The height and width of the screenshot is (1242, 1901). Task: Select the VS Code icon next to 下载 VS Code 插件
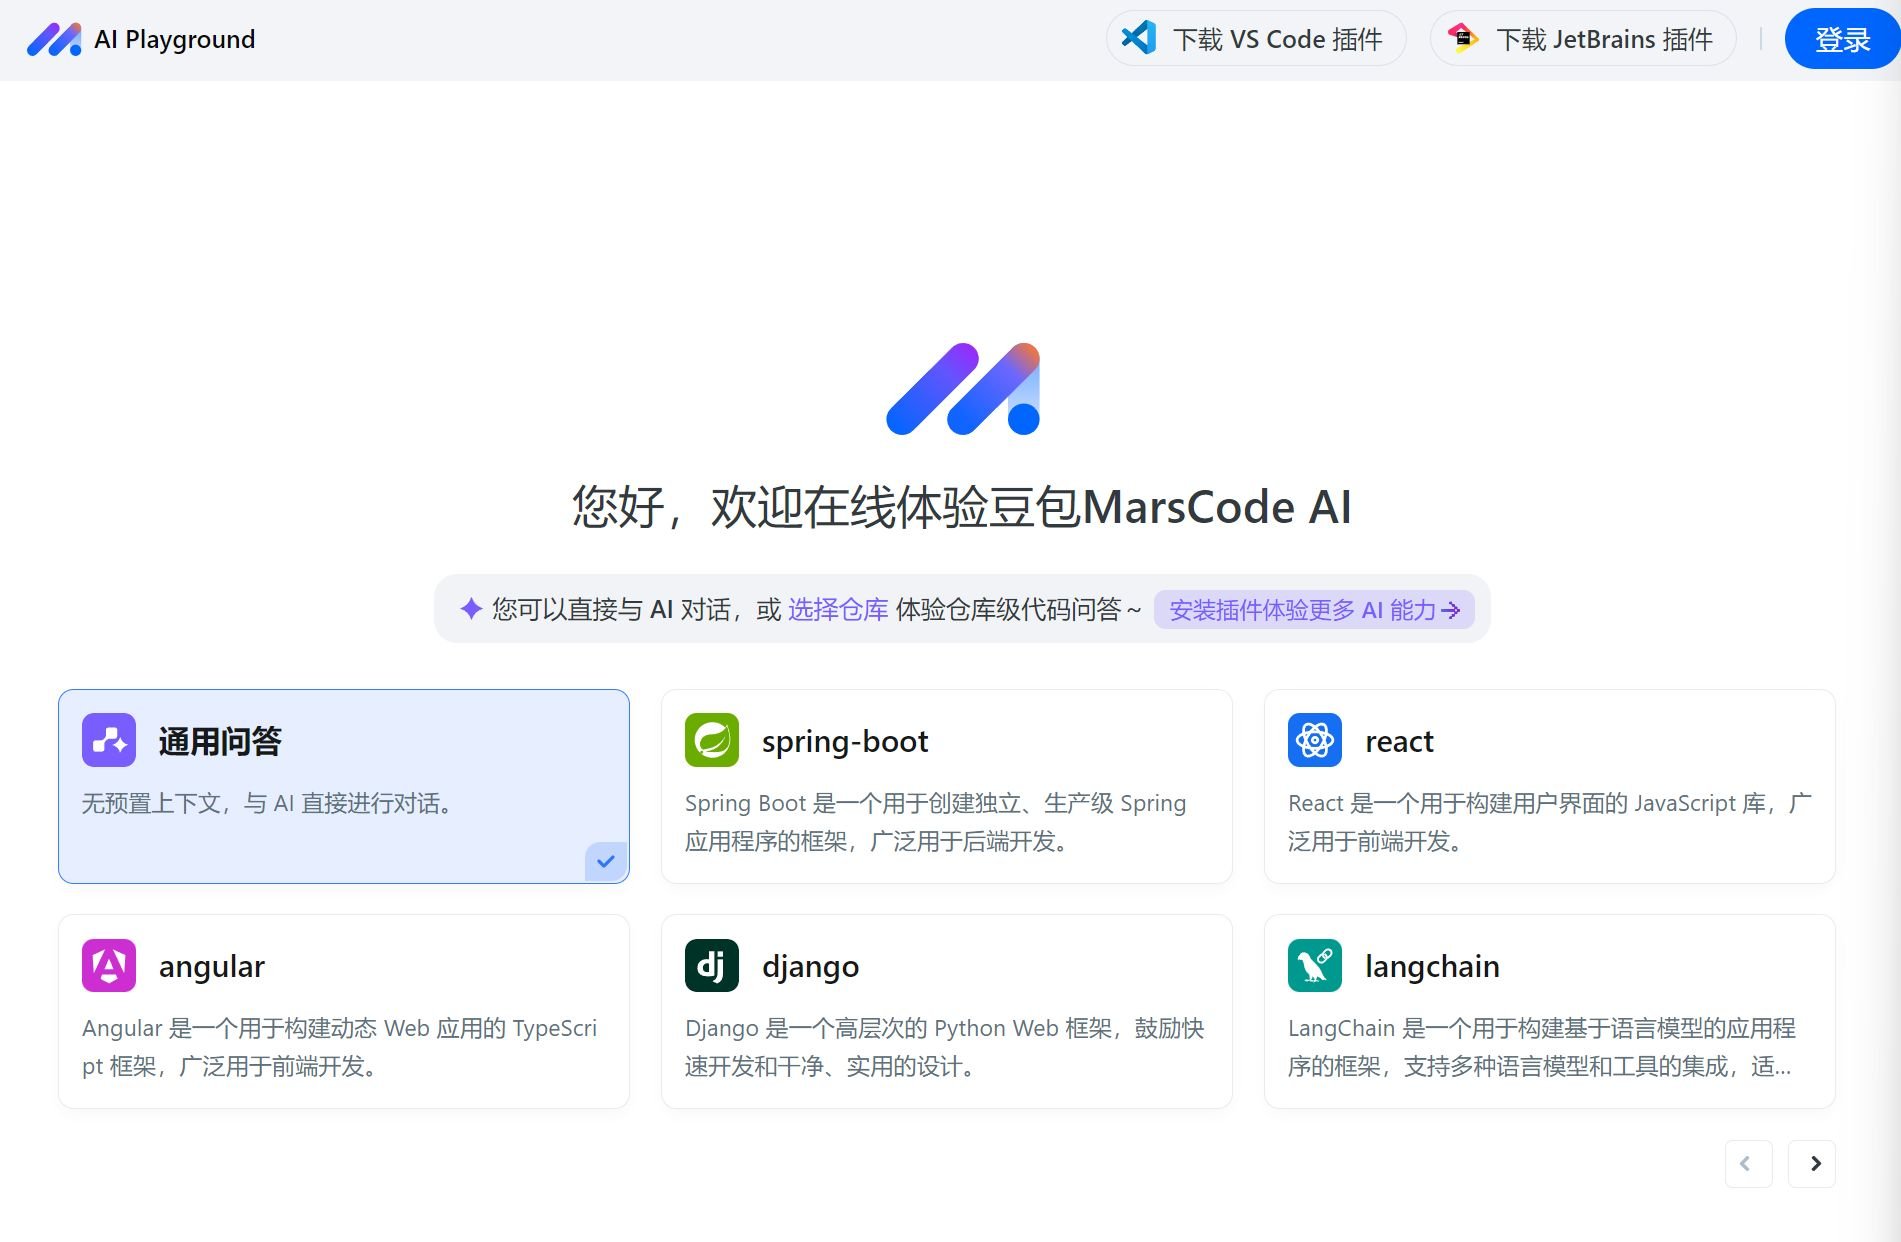click(1139, 39)
